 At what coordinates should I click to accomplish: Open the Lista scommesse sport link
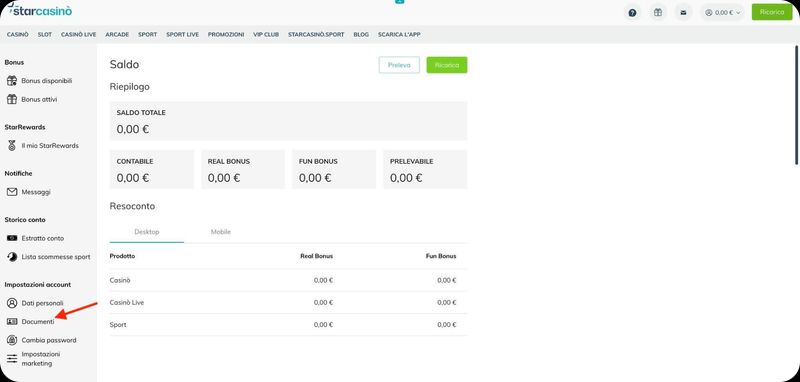(x=56, y=257)
